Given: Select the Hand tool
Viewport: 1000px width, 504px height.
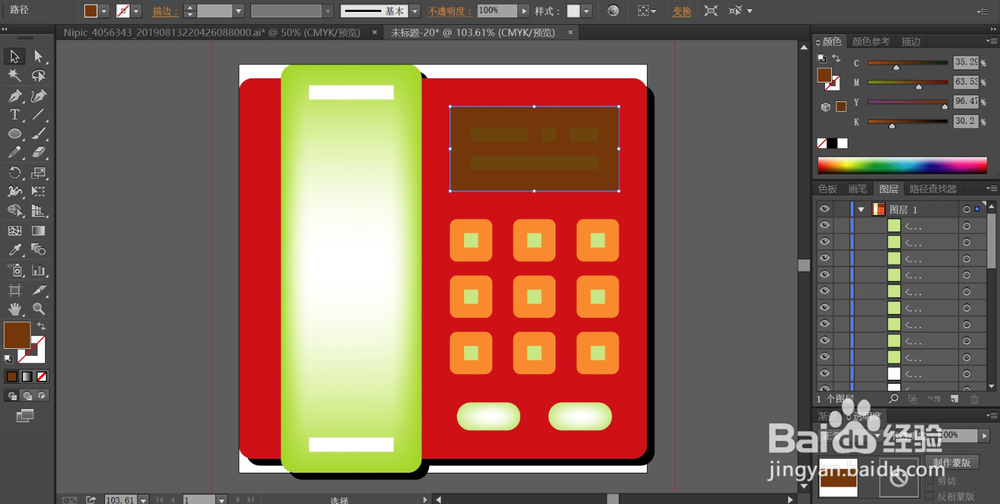Looking at the screenshot, I should 15,309.
